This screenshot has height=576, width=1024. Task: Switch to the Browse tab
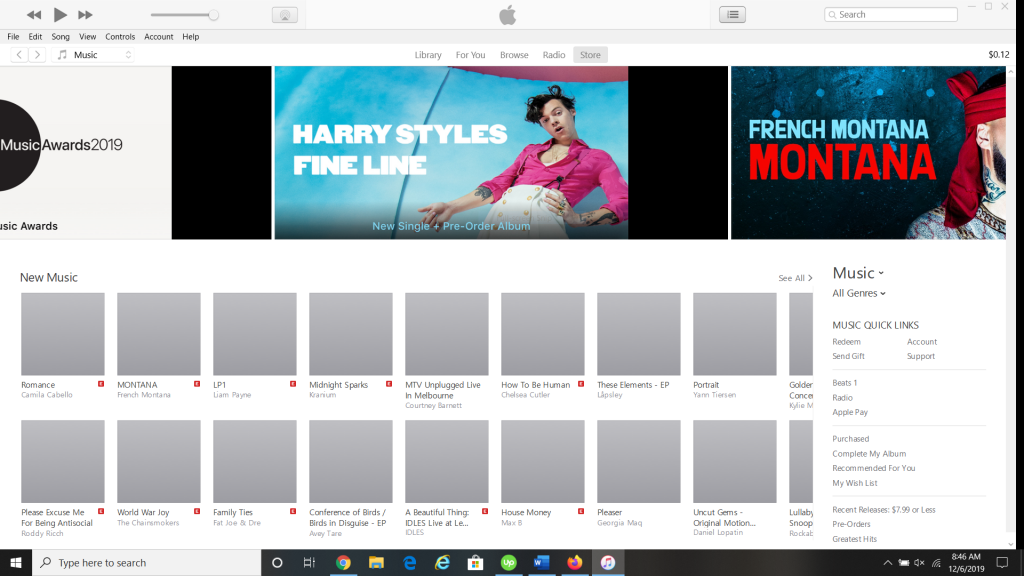click(514, 55)
